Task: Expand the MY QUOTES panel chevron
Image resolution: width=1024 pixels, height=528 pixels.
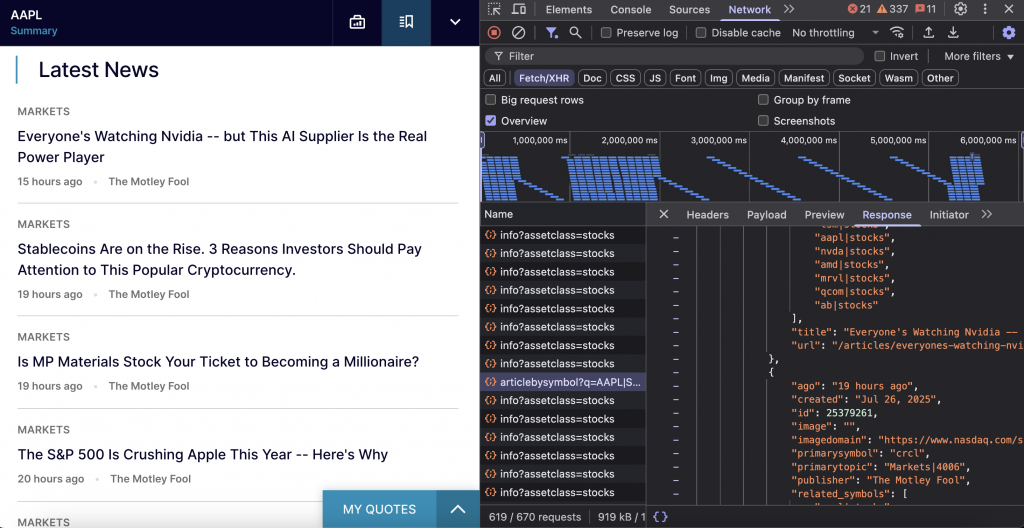Action: tap(458, 509)
